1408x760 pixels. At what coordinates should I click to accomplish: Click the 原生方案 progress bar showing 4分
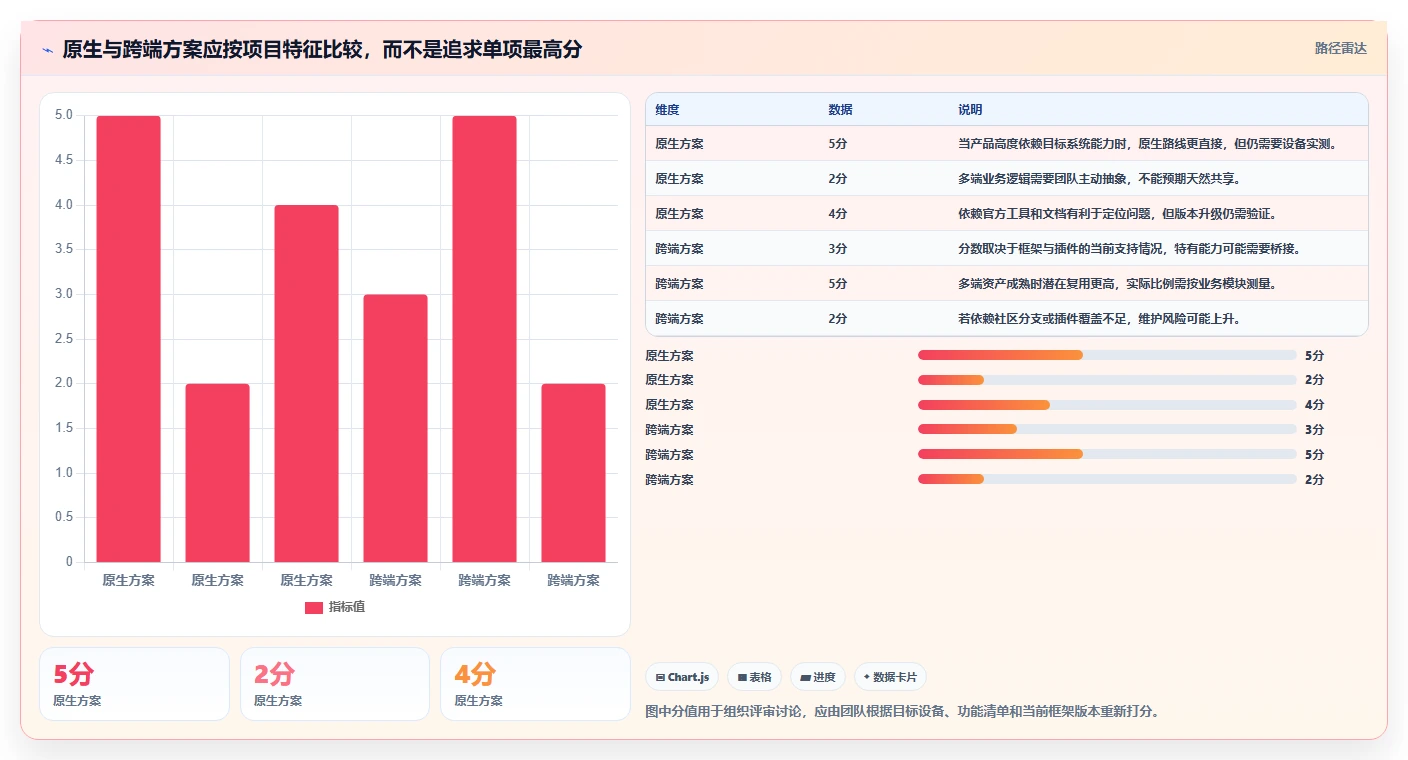tap(1107, 405)
